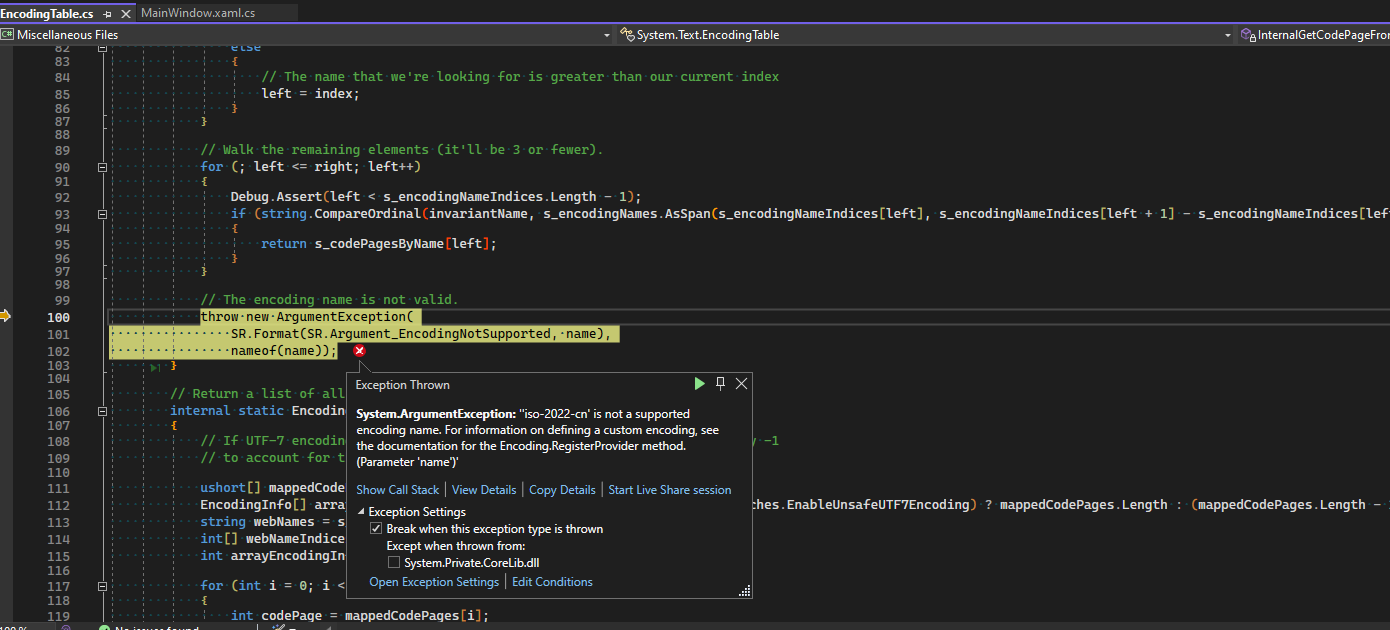Collapse the Exception Settings section
This screenshot has width=1390, height=630.
[361, 512]
